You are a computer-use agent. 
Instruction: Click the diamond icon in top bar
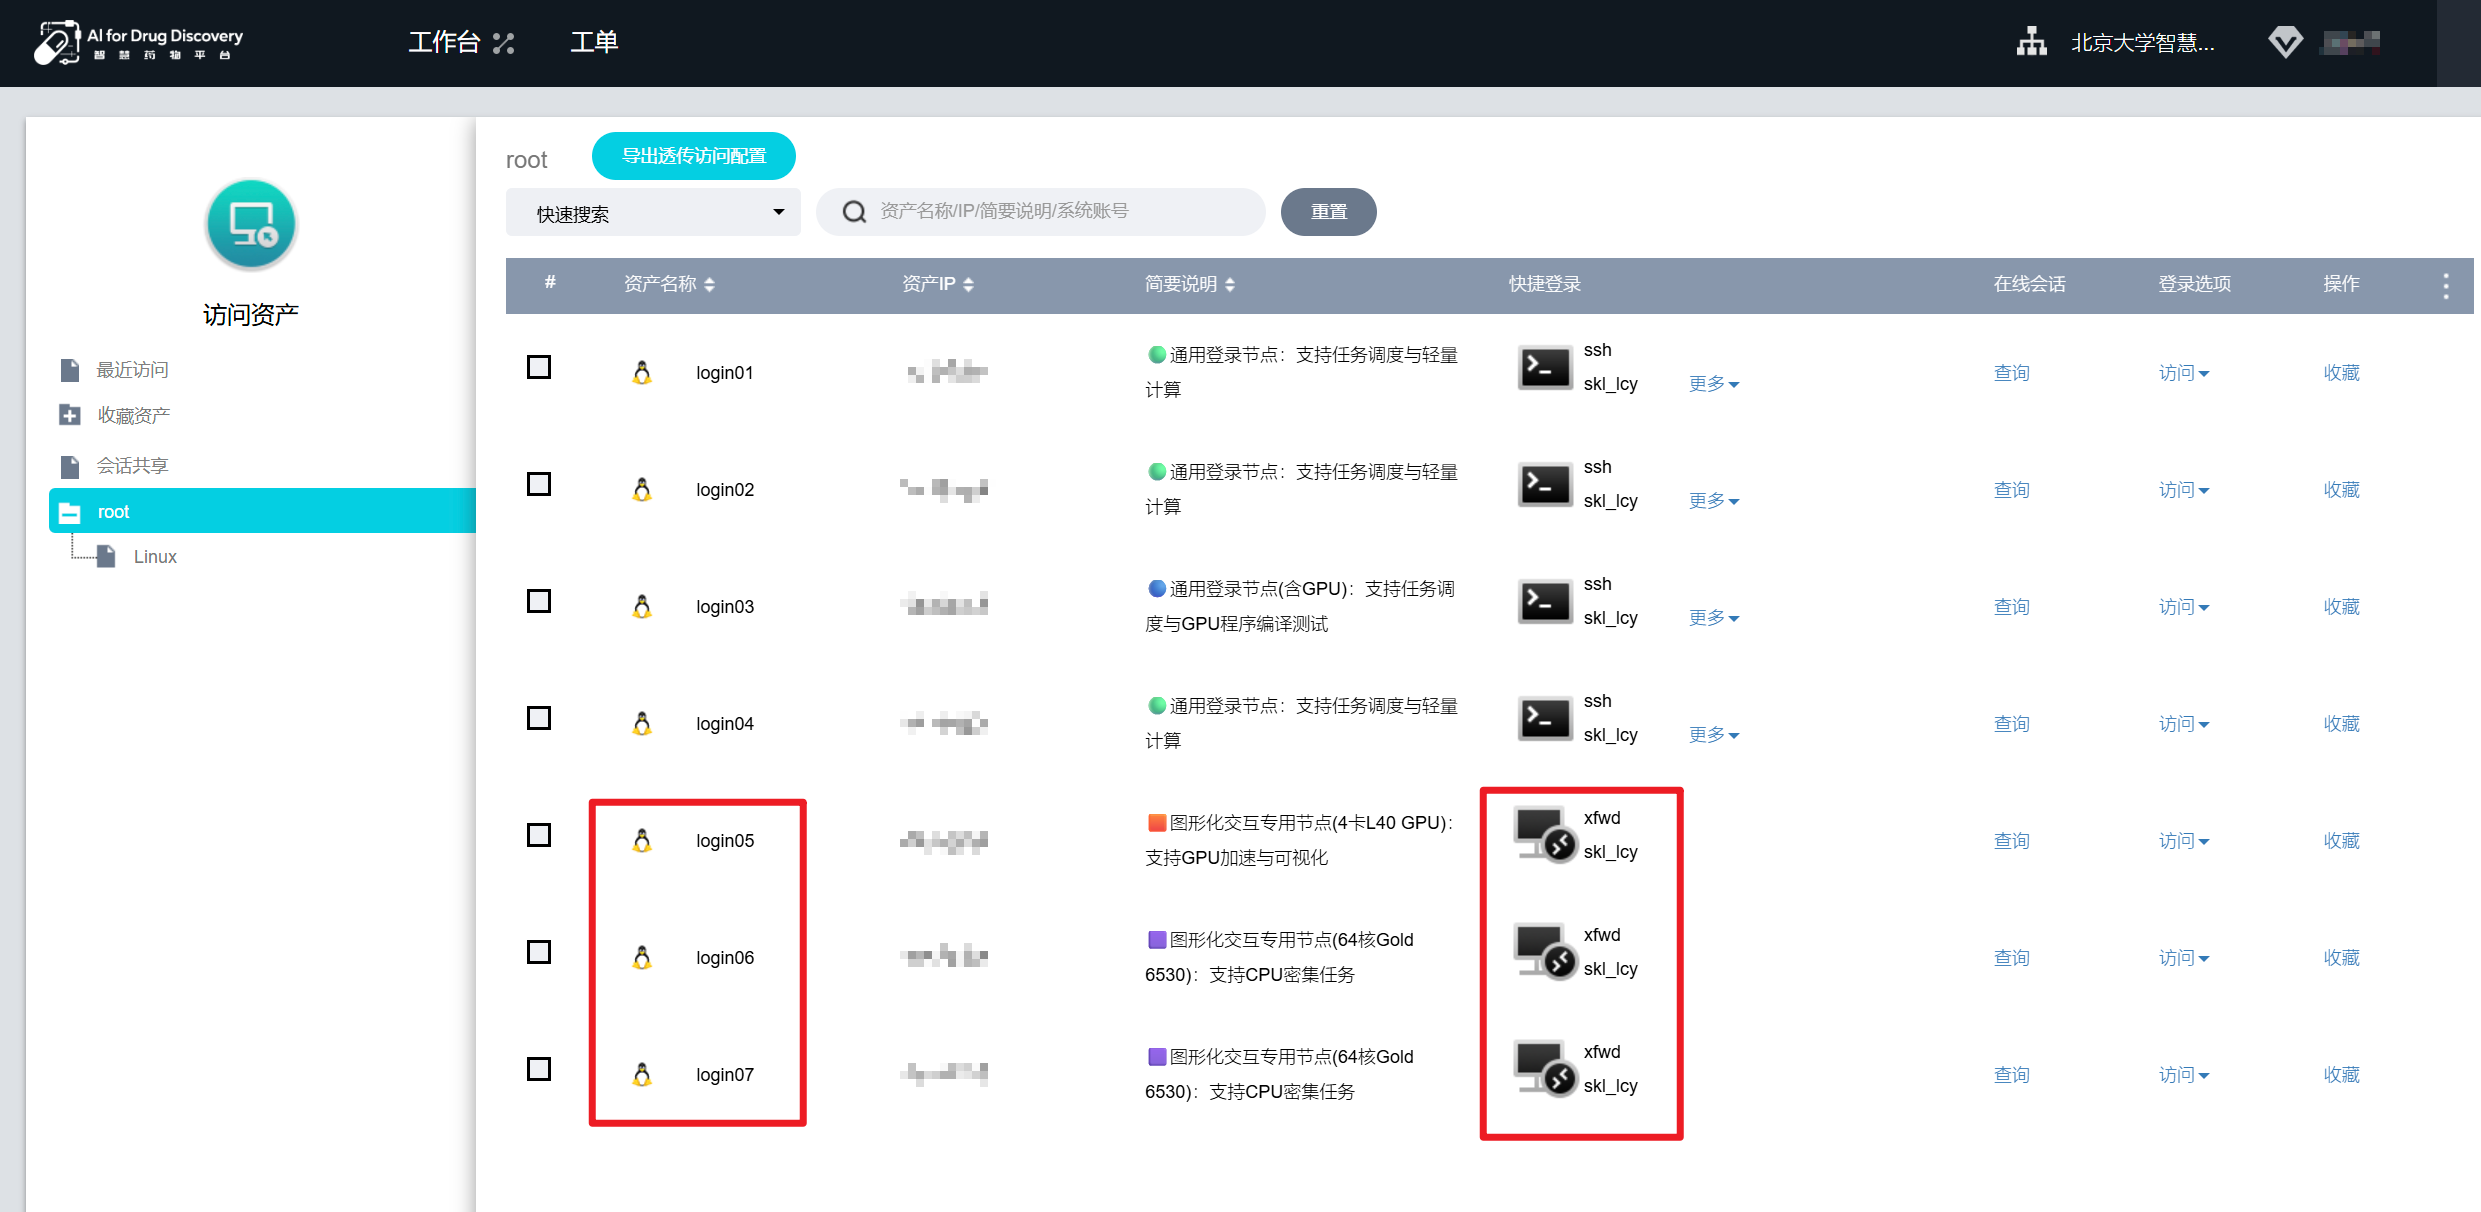pyautogui.click(x=2285, y=42)
